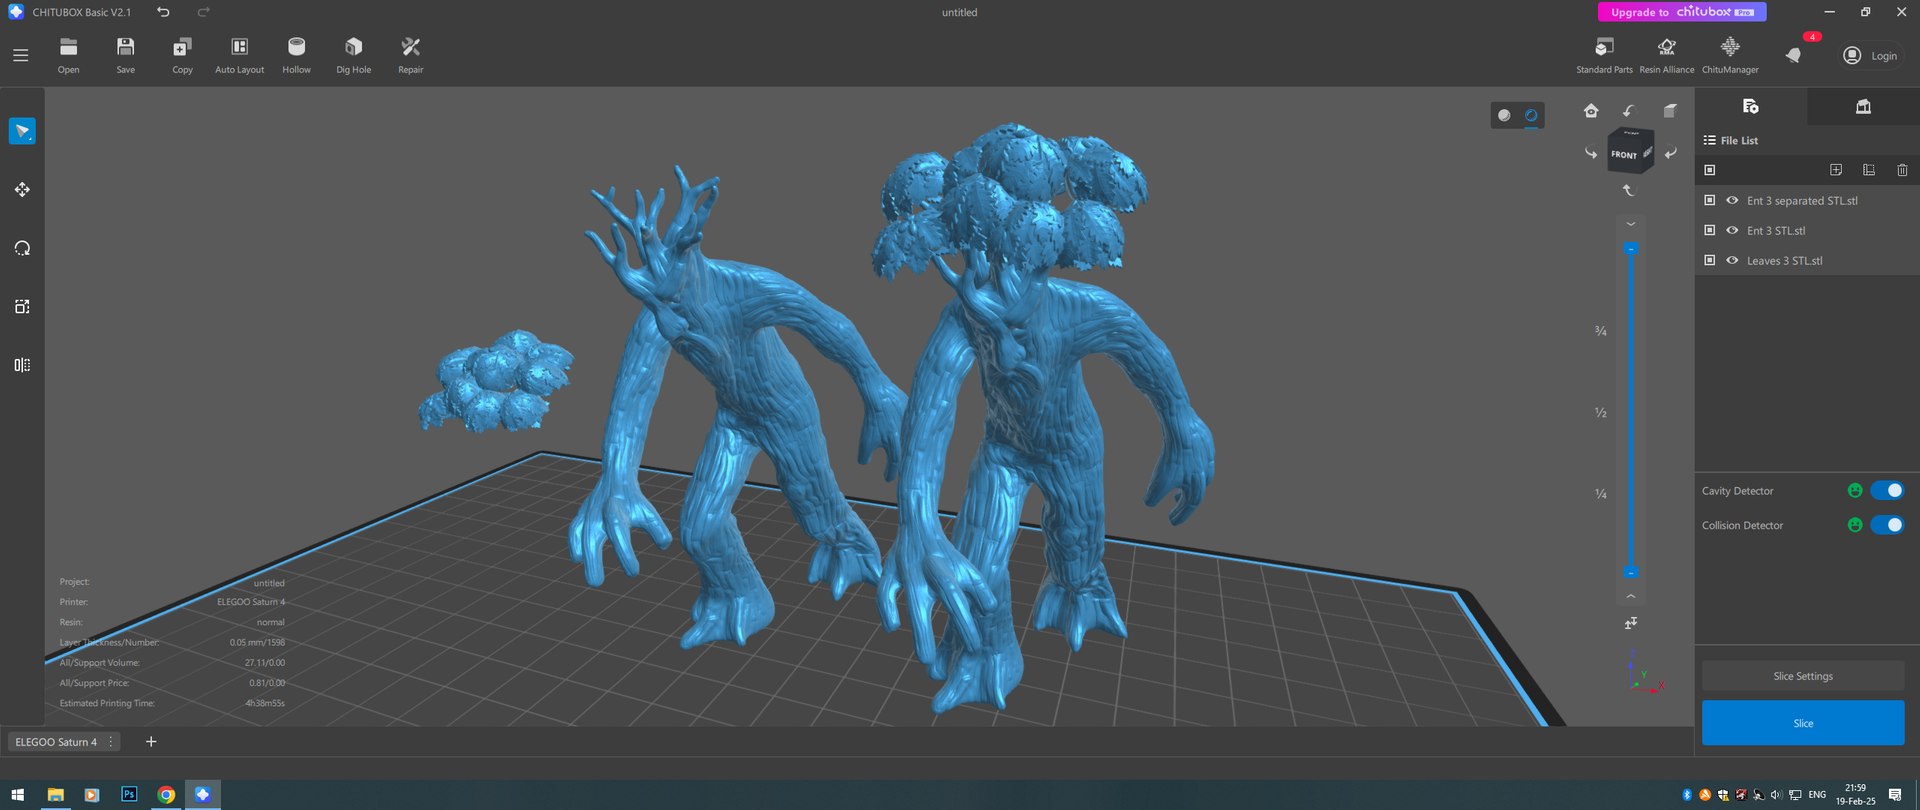Open Slice Settings
Viewport: 1920px width, 810px height.
coord(1803,676)
